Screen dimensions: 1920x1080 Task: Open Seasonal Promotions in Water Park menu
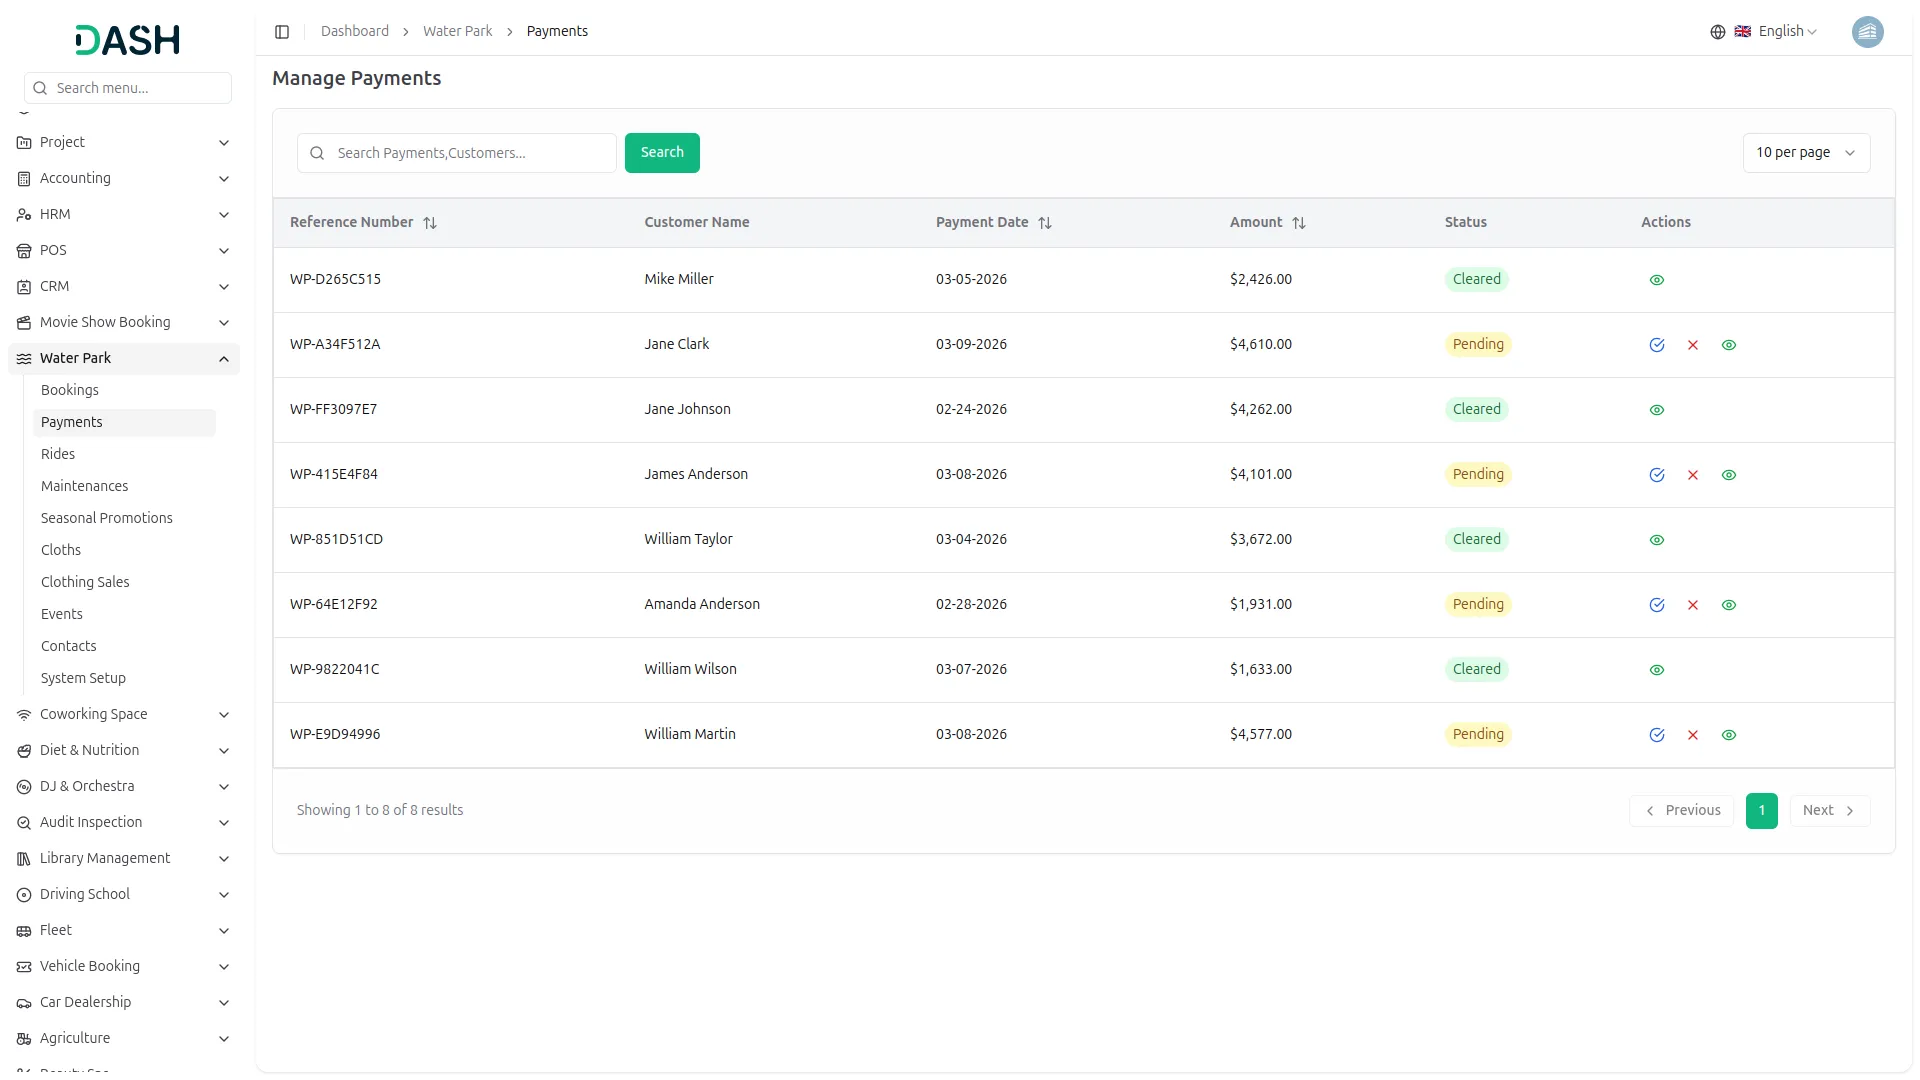[x=107, y=518]
